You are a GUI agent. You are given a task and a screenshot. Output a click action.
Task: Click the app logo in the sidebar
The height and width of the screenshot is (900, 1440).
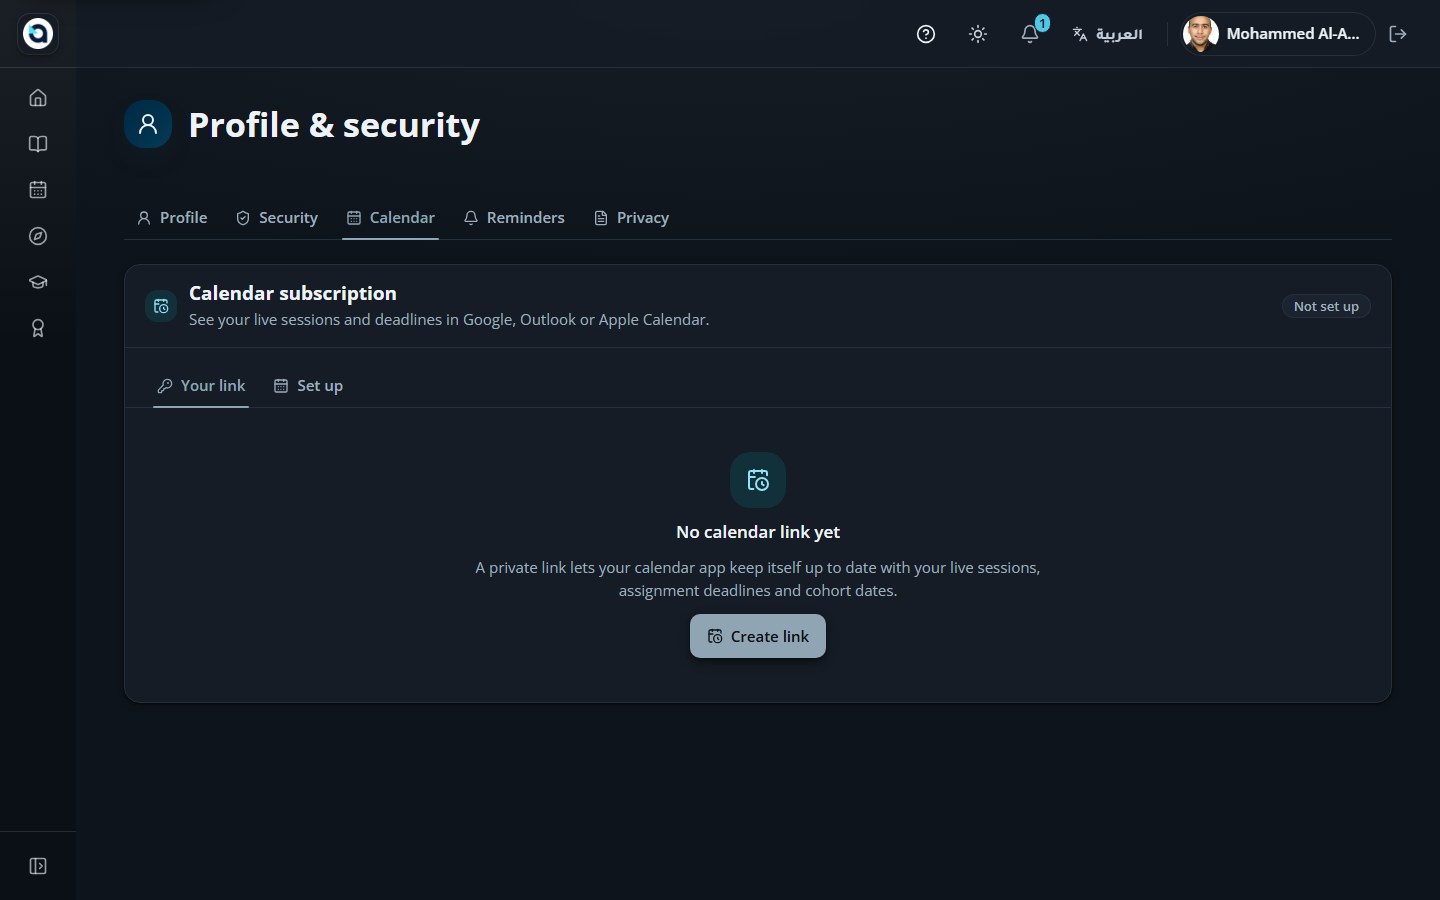point(38,33)
